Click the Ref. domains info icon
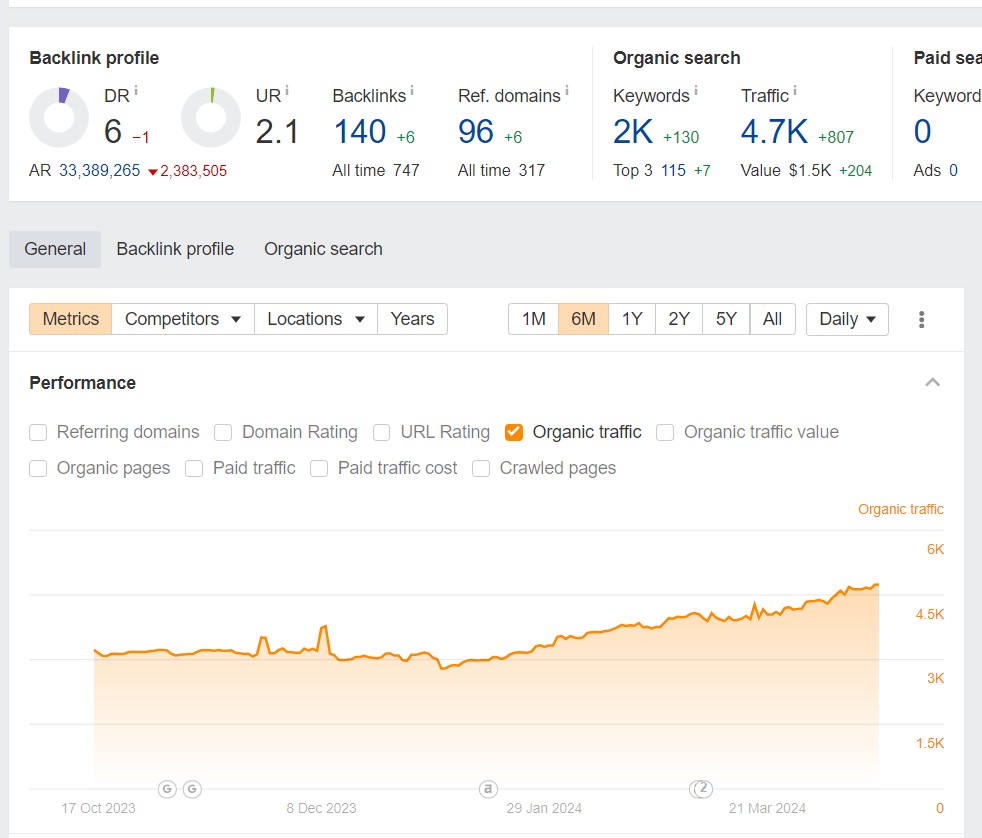 567,91
